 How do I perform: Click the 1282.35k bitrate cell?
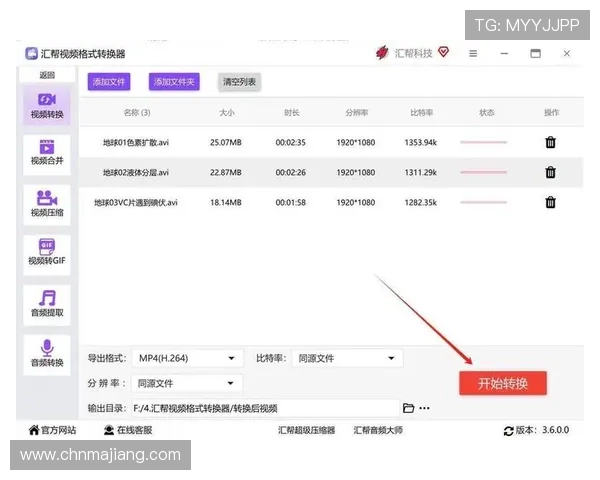421,202
